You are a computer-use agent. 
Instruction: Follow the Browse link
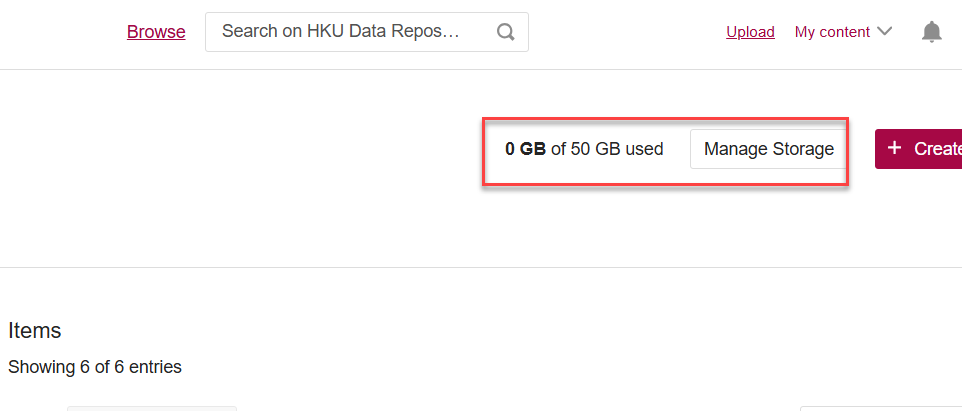pos(156,32)
